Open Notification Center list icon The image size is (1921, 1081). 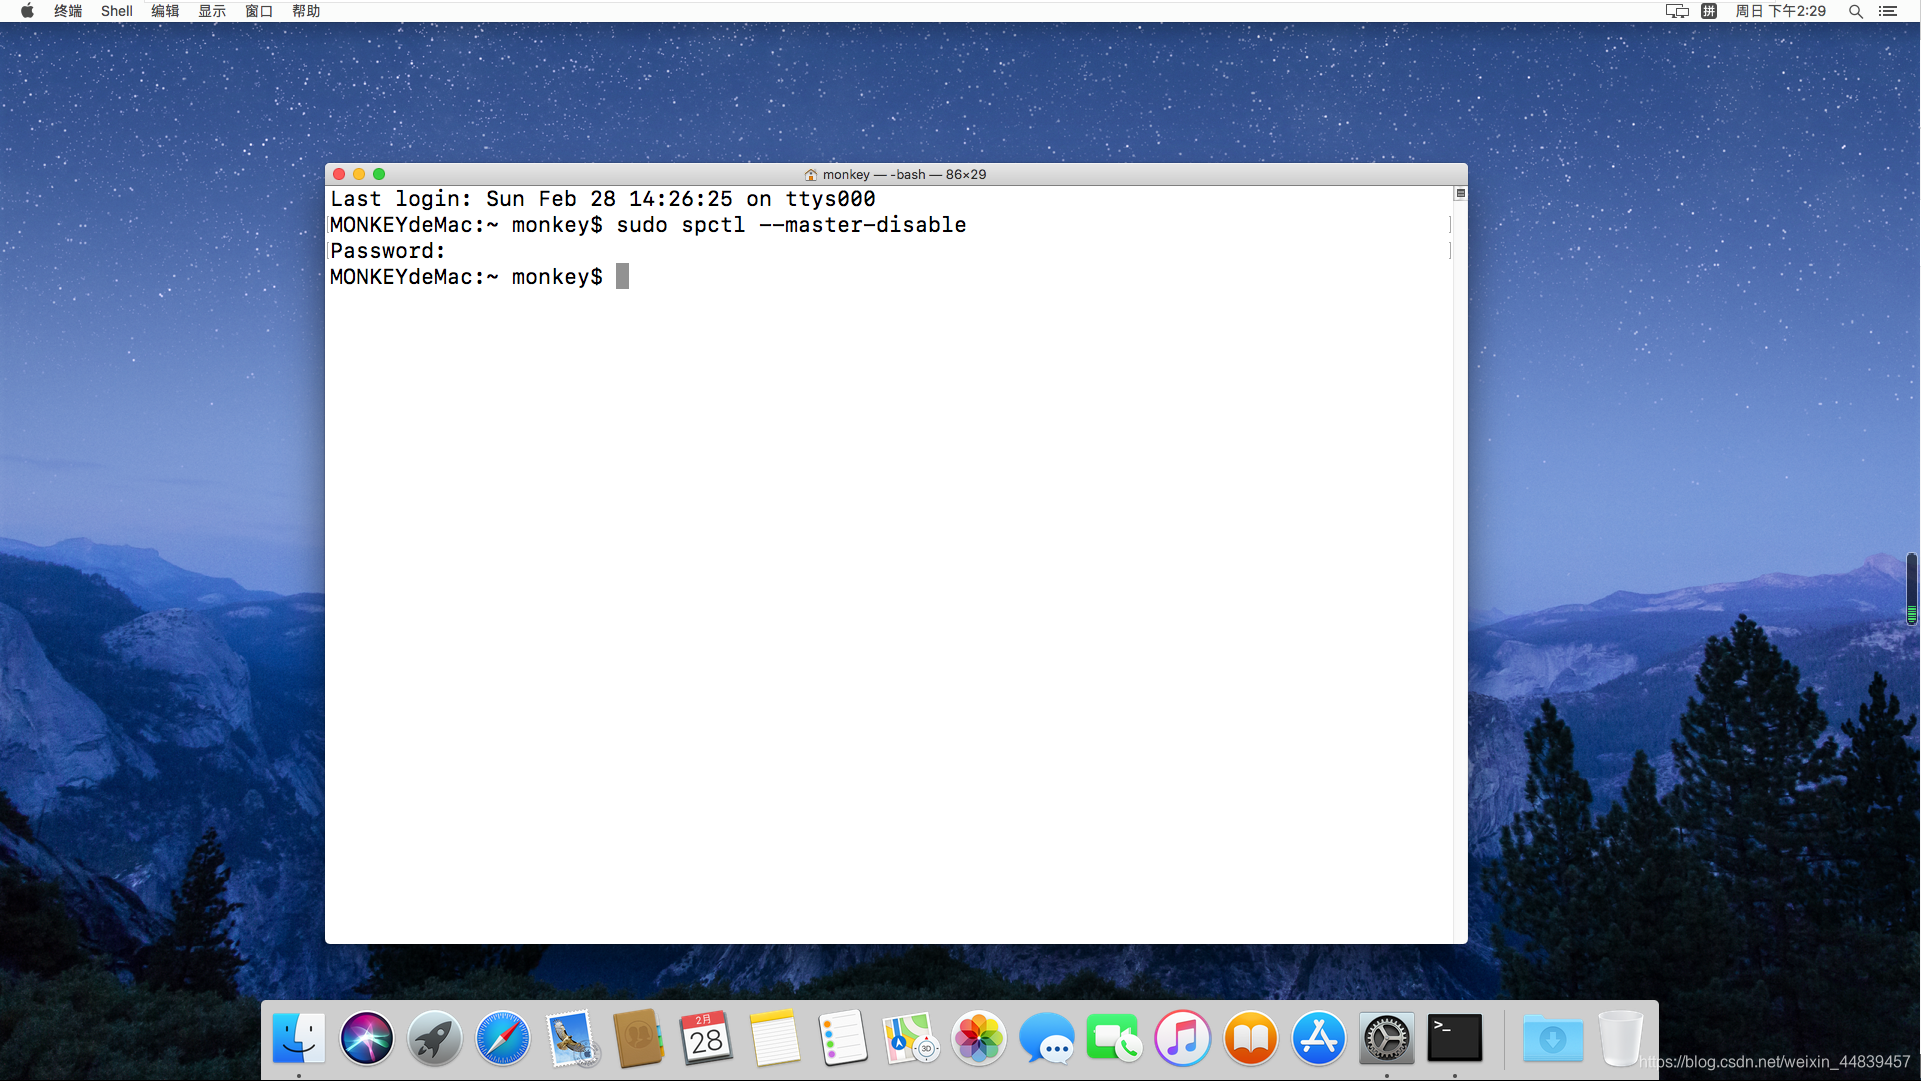[x=1888, y=11]
